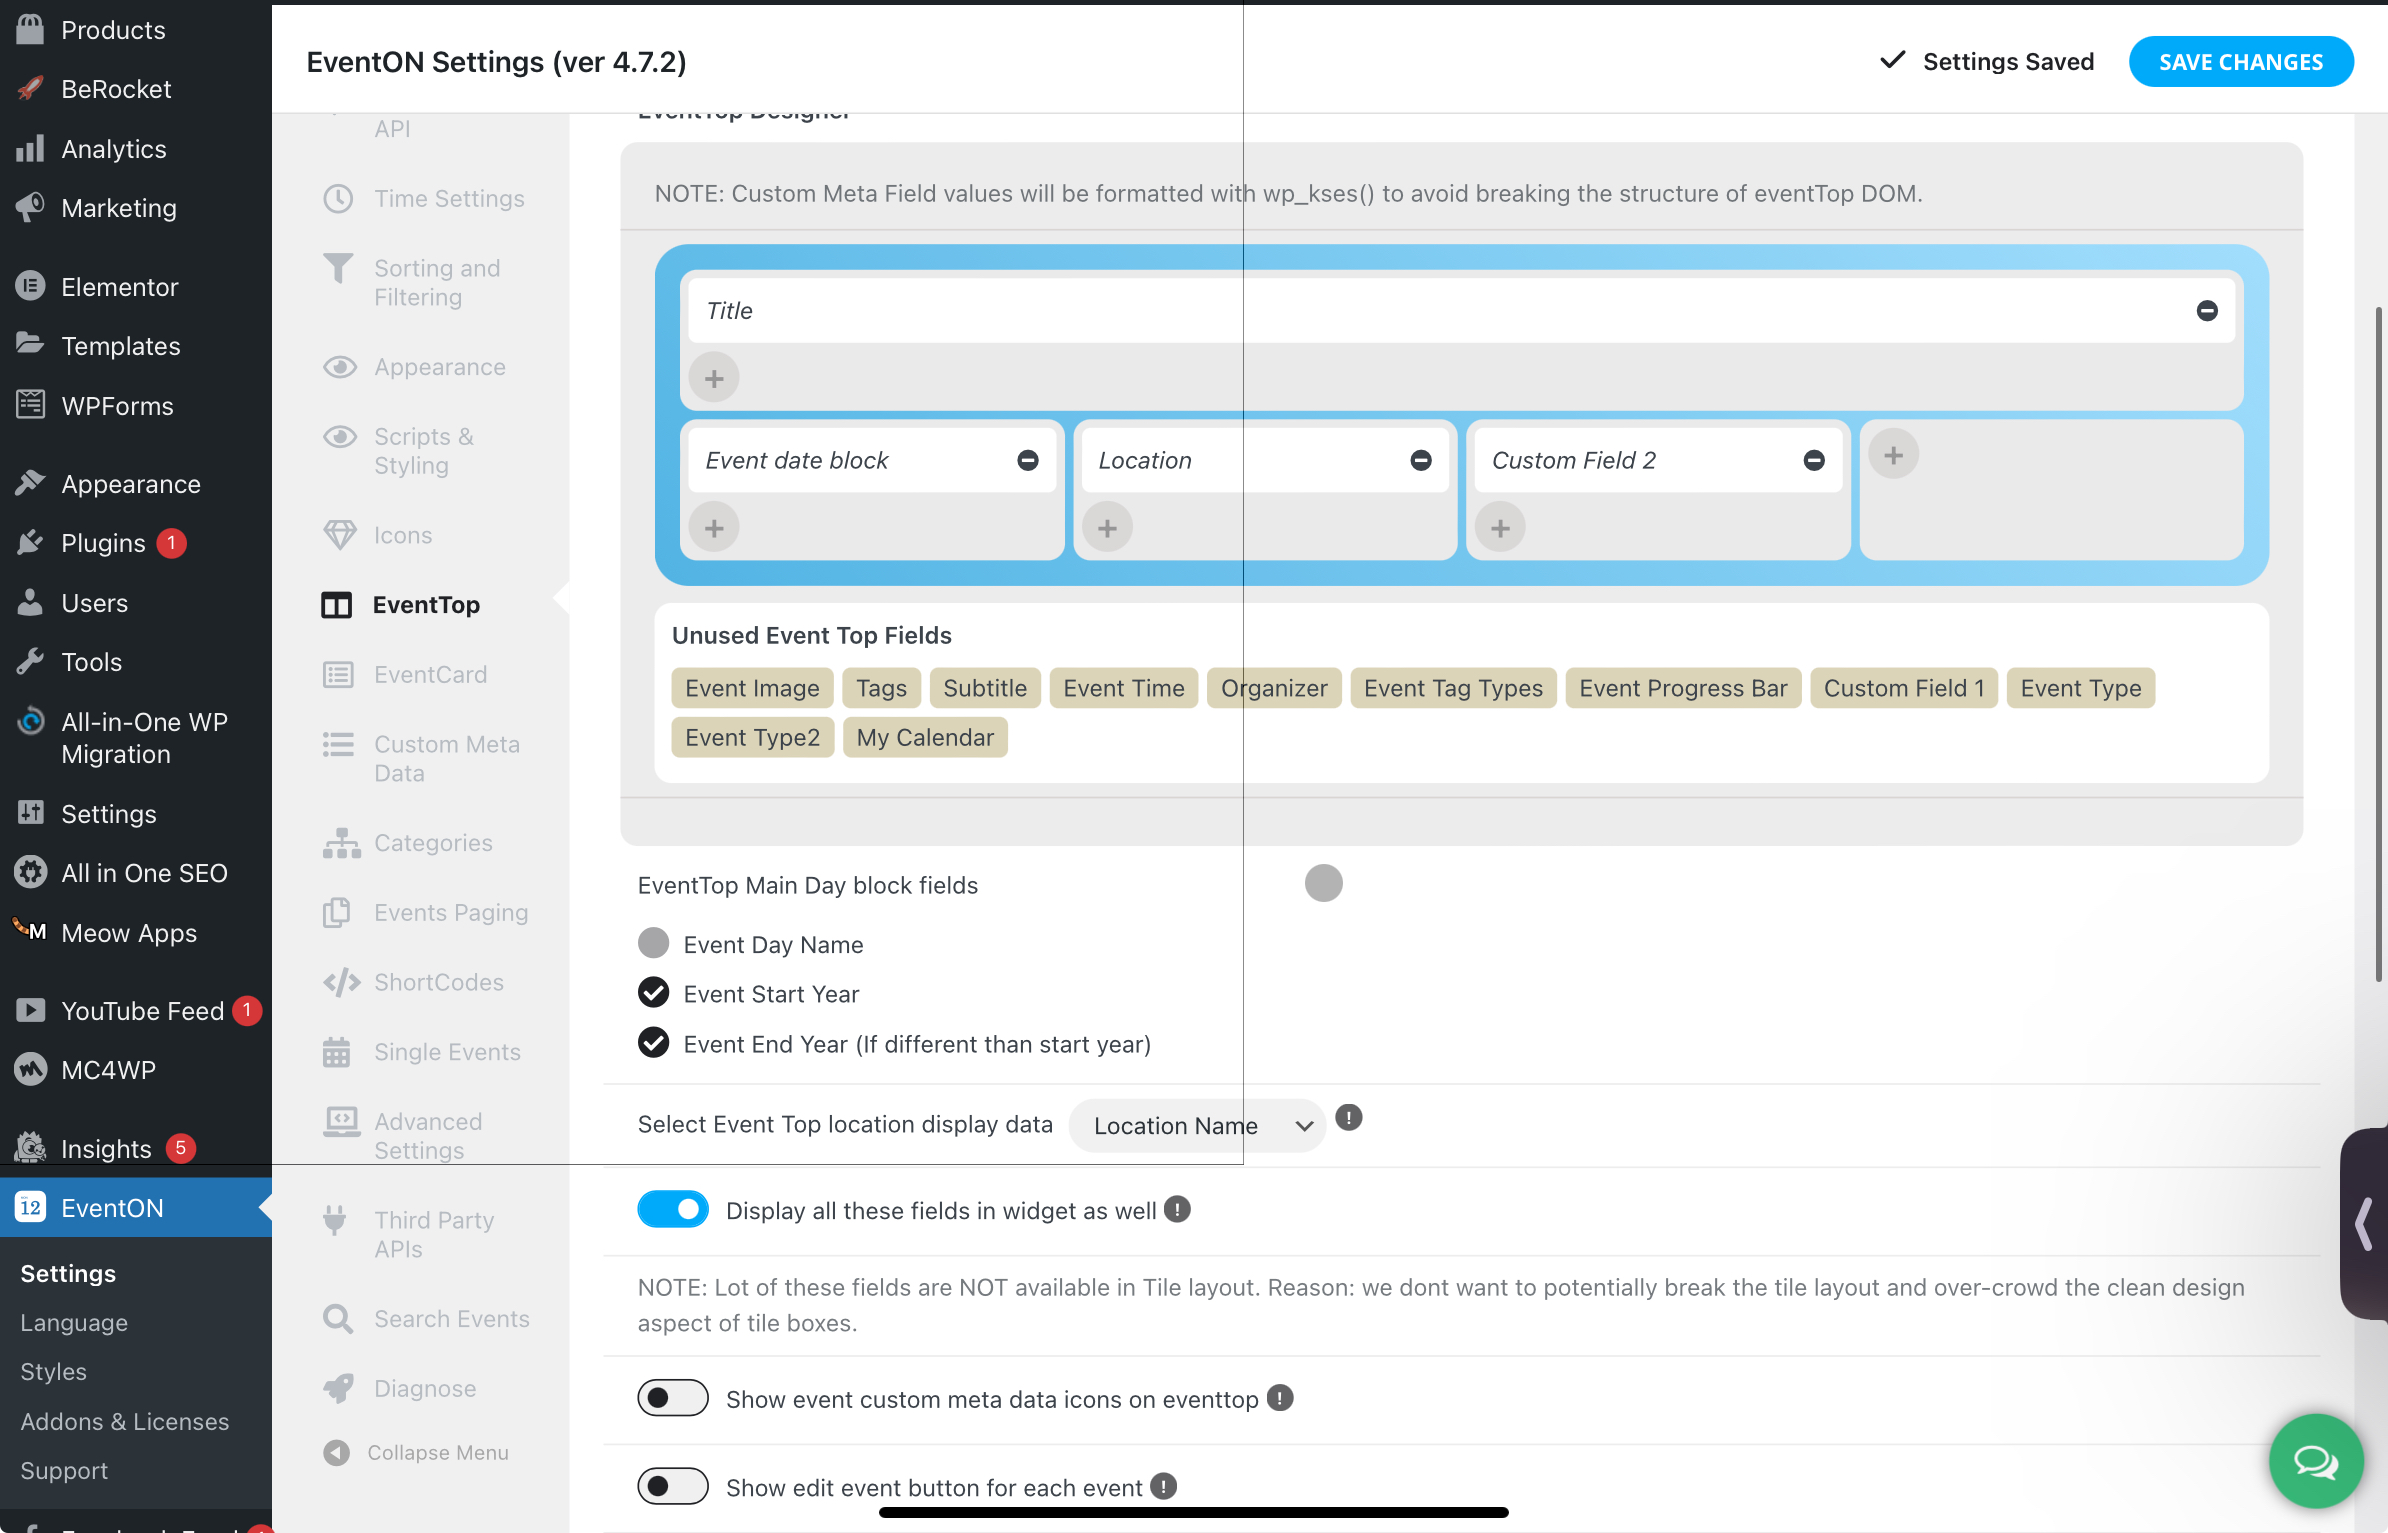2388x1533 pixels.
Task: Open Addons & Licenses link
Action: 125,1422
